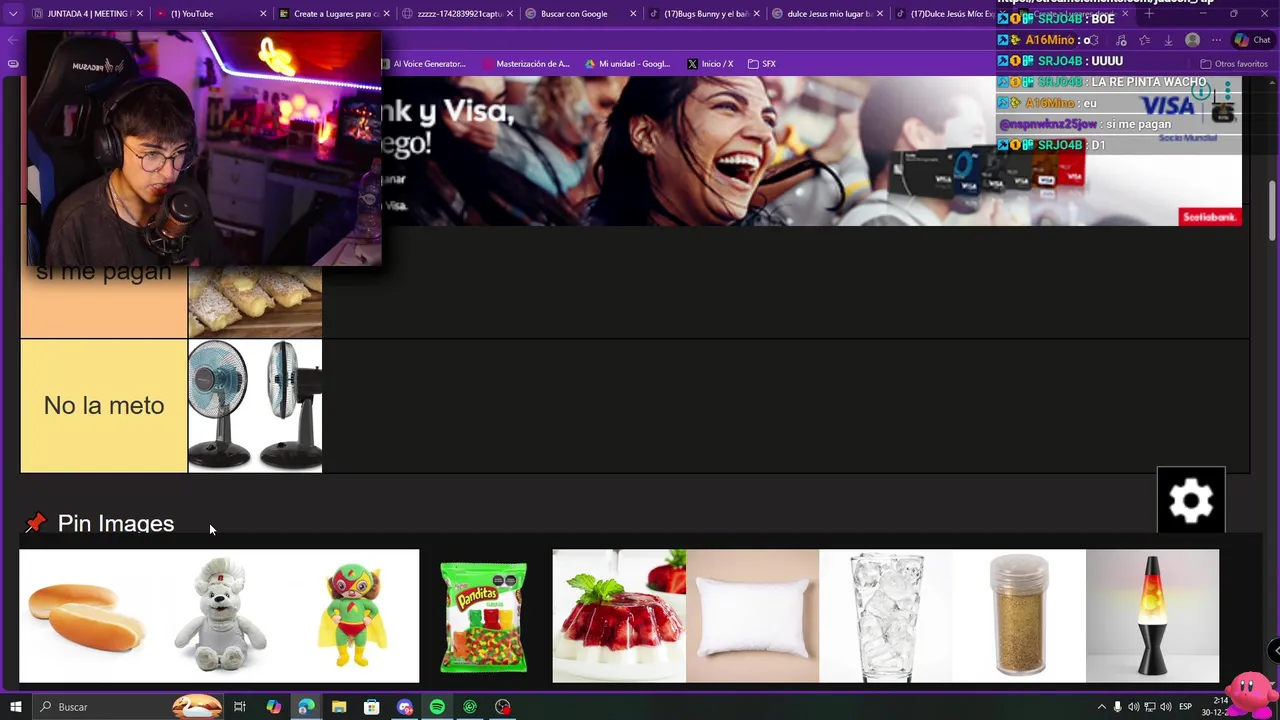Pick the white pillow image
The height and width of the screenshot is (720, 1280).
click(x=752, y=616)
